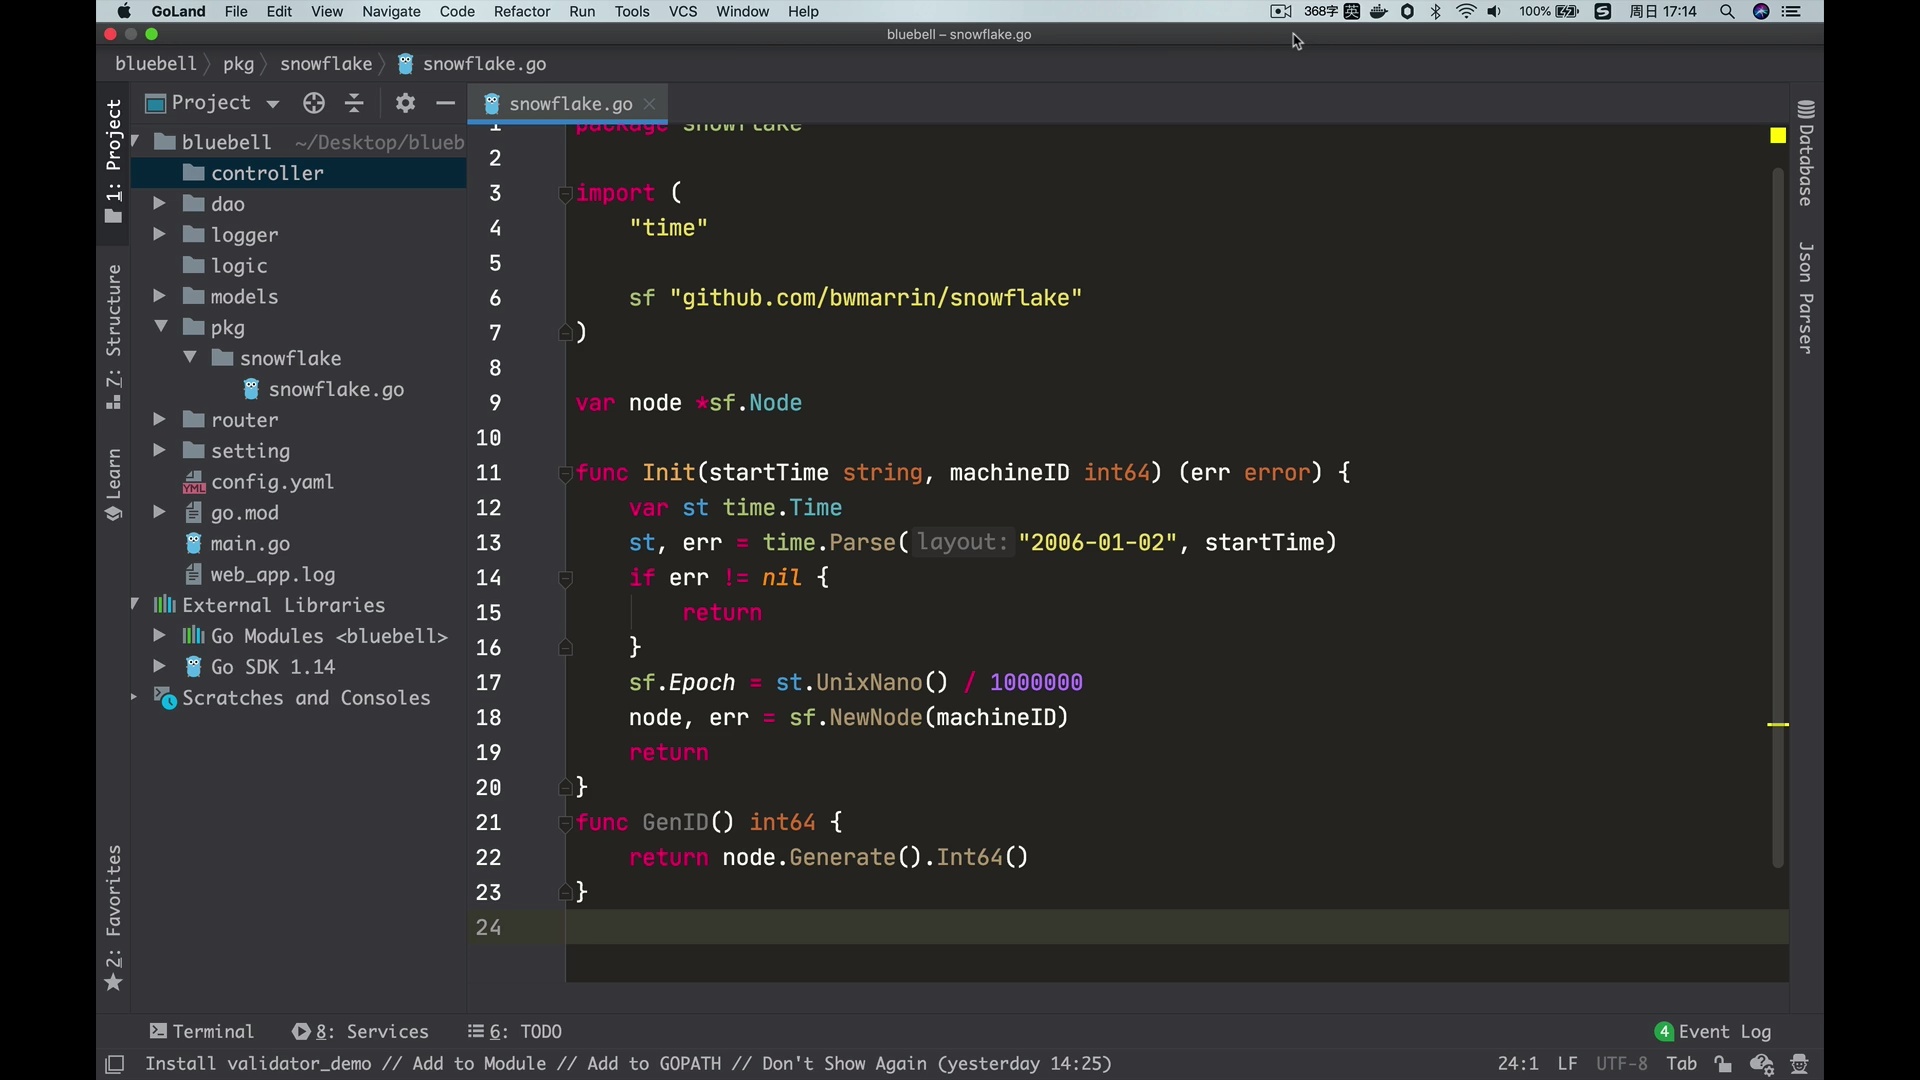1920x1080 pixels.
Task: Open the Database tool window
Action: (1806, 155)
